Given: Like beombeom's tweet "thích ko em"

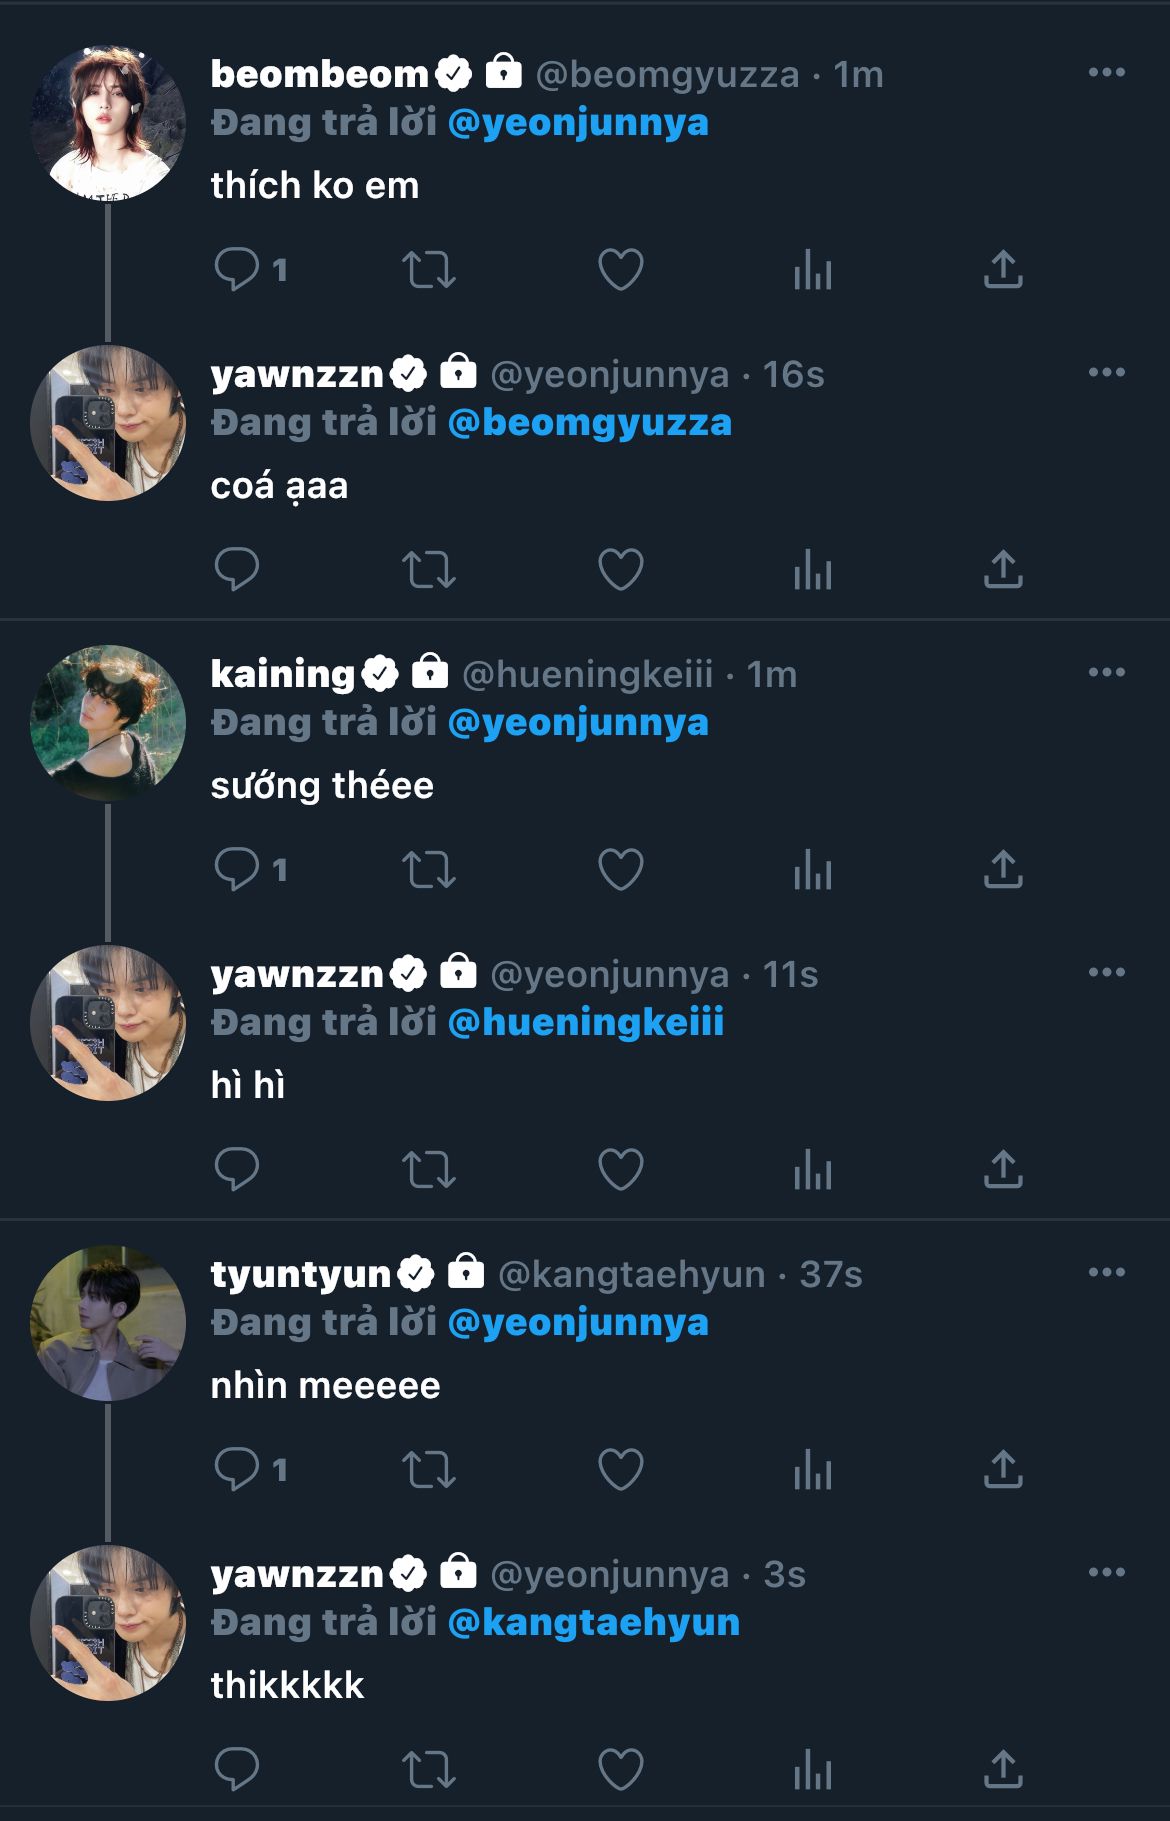Looking at the screenshot, I should tap(620, 270).
